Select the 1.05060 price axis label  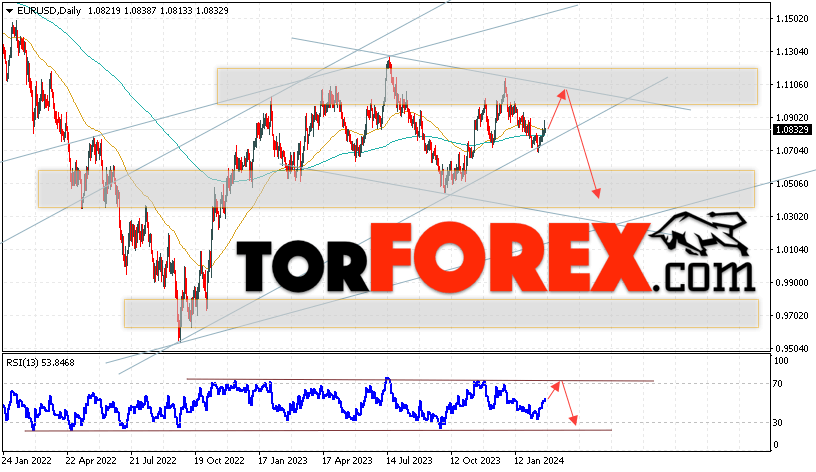pyautogui.click(x=792, y=183)
